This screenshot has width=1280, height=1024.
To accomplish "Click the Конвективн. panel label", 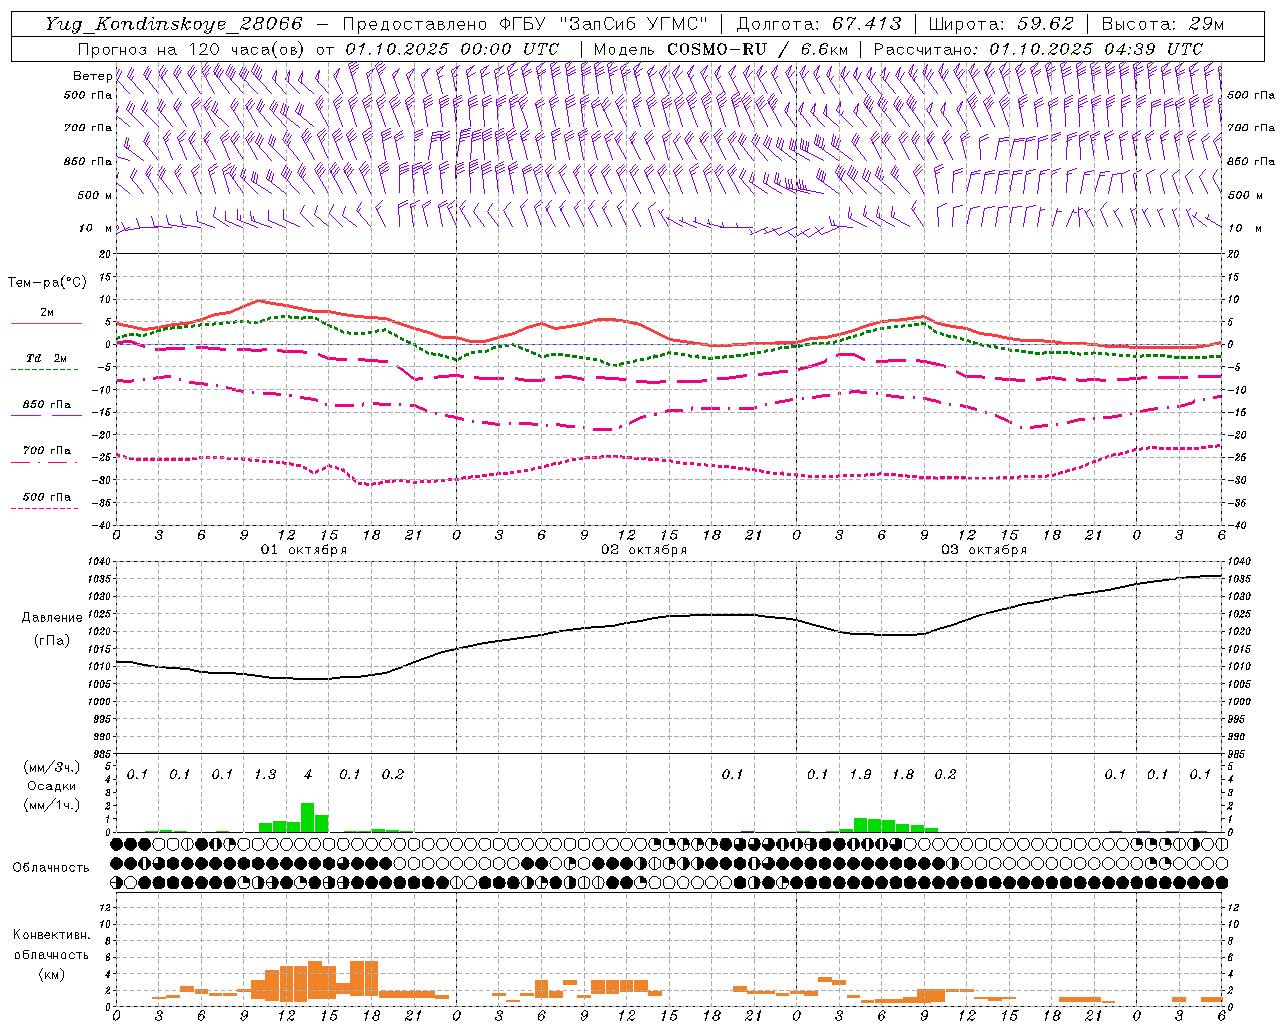I will click(51, 935).
